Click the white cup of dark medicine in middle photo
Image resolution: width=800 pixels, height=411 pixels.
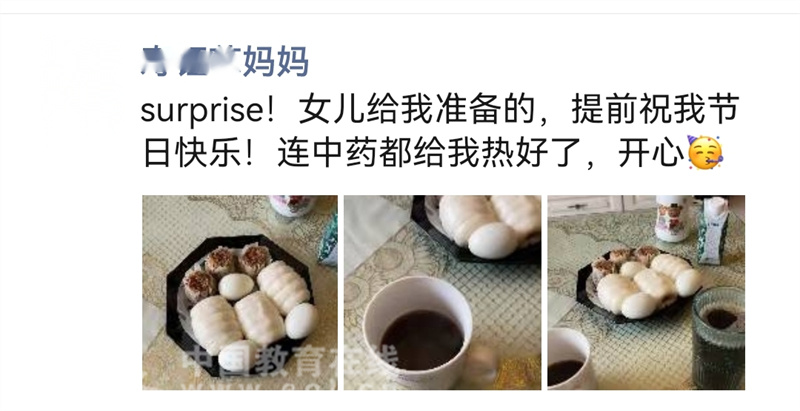[x=418, y=331]
